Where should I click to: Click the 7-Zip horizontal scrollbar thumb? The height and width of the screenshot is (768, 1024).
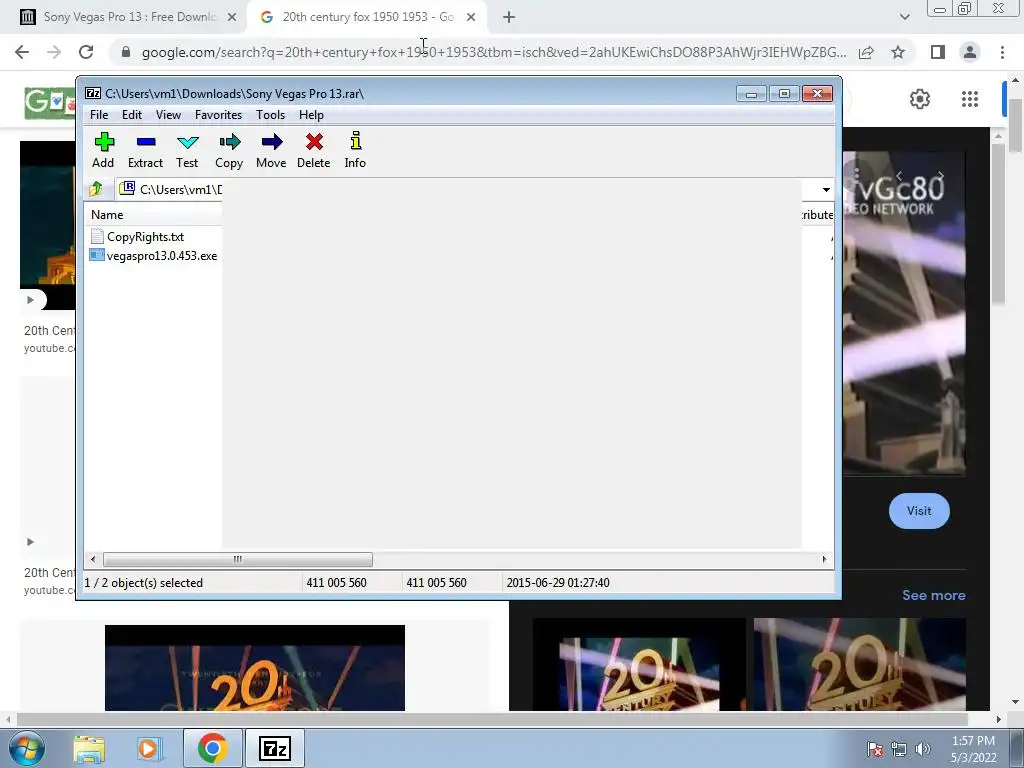[x=238, y=559]
